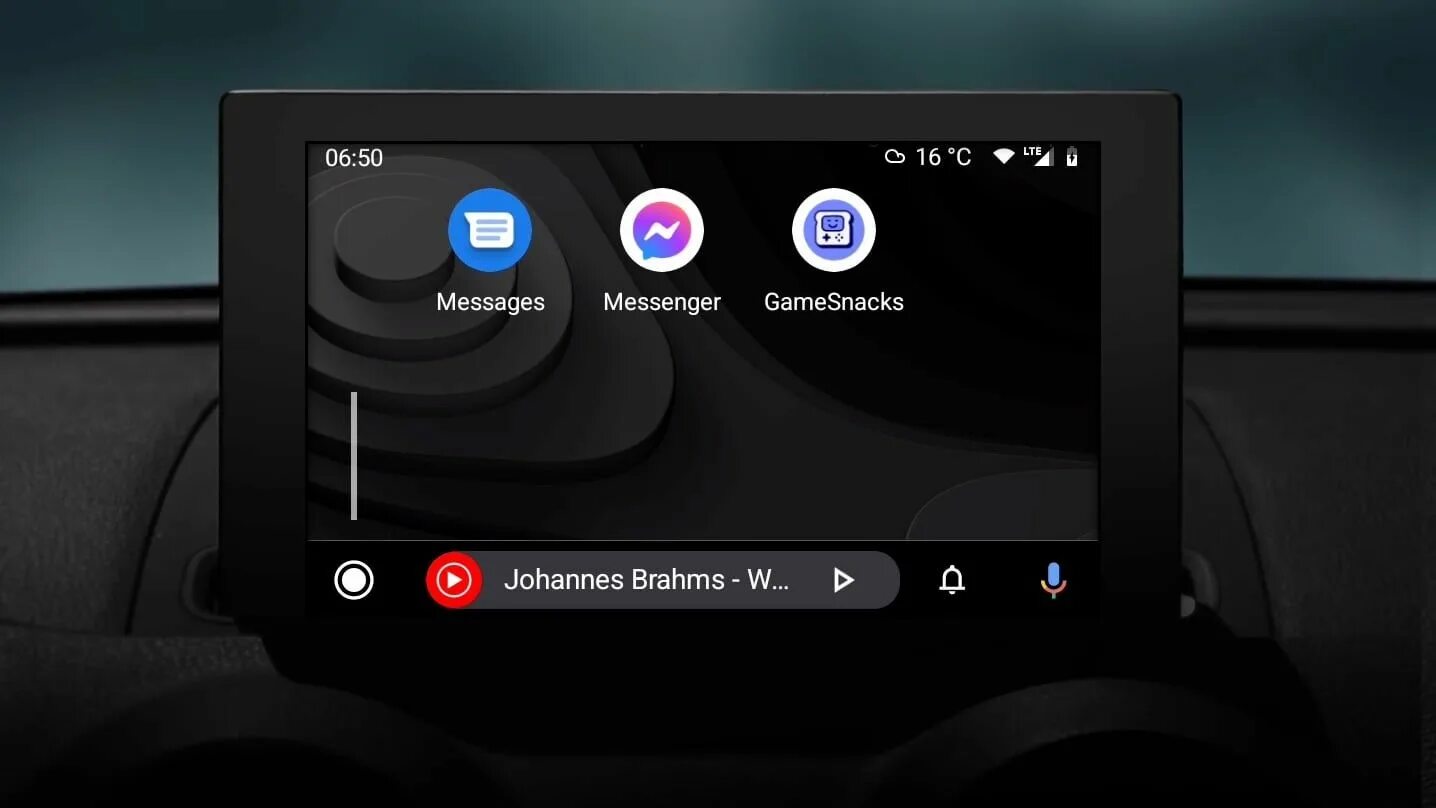
Task: Open the GameSnacks app icon
Action: pos(834,230)
